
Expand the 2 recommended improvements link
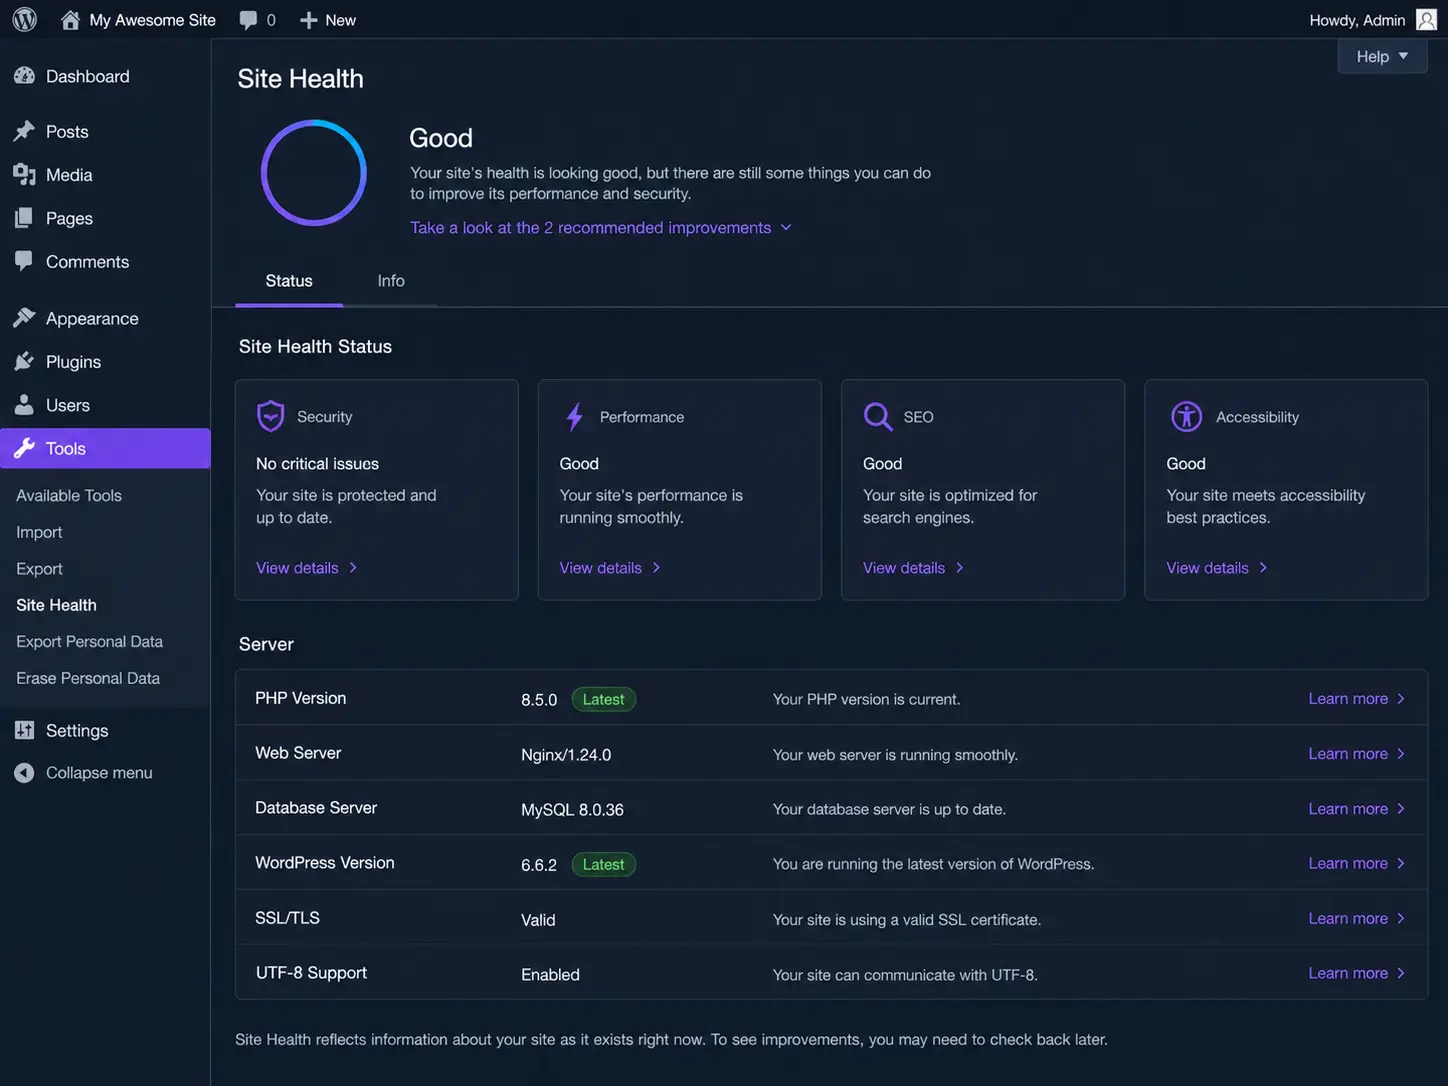601,228
